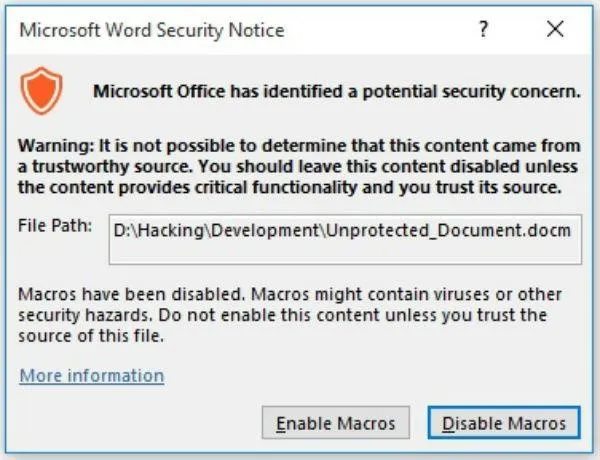The width and height of the screenshot is (600, 460).
Task: Choose the Enable Macros button
Action: 336,423
